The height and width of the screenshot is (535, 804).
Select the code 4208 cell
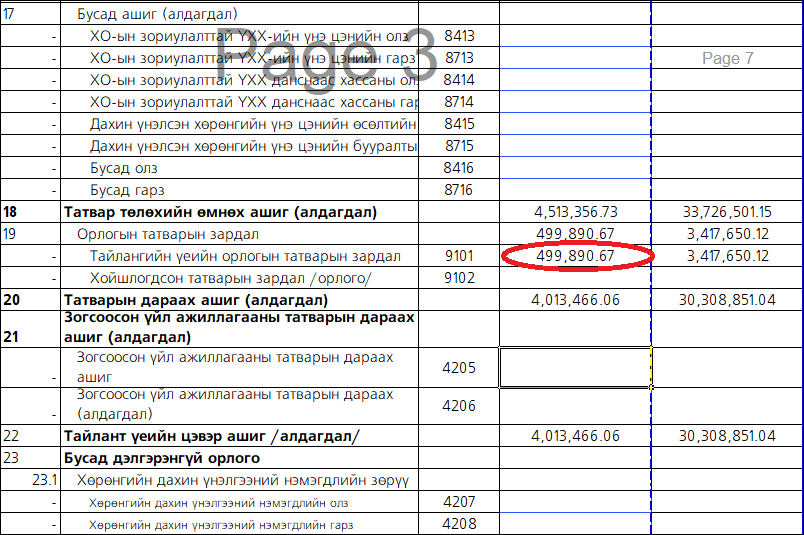[x=458, y=523]
